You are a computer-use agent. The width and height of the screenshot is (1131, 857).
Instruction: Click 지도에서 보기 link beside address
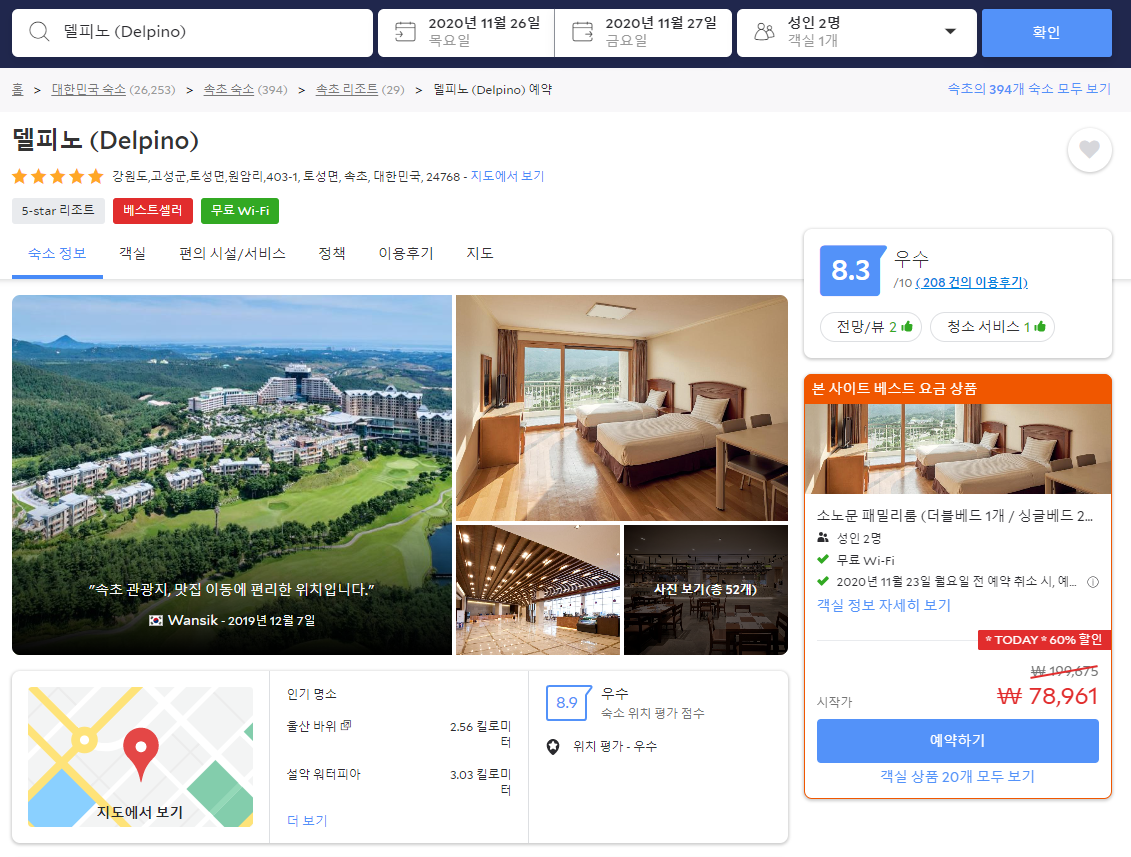(508, 176)
